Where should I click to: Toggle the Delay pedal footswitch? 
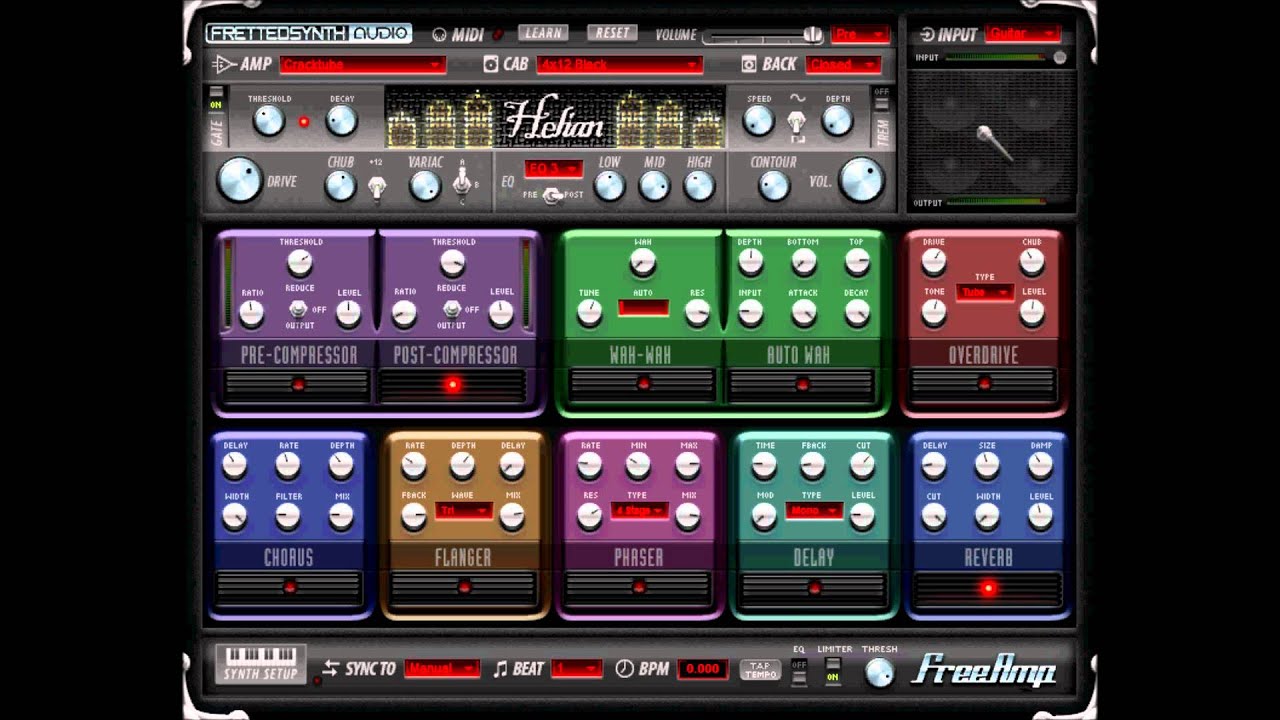click(x=813, y=588)
